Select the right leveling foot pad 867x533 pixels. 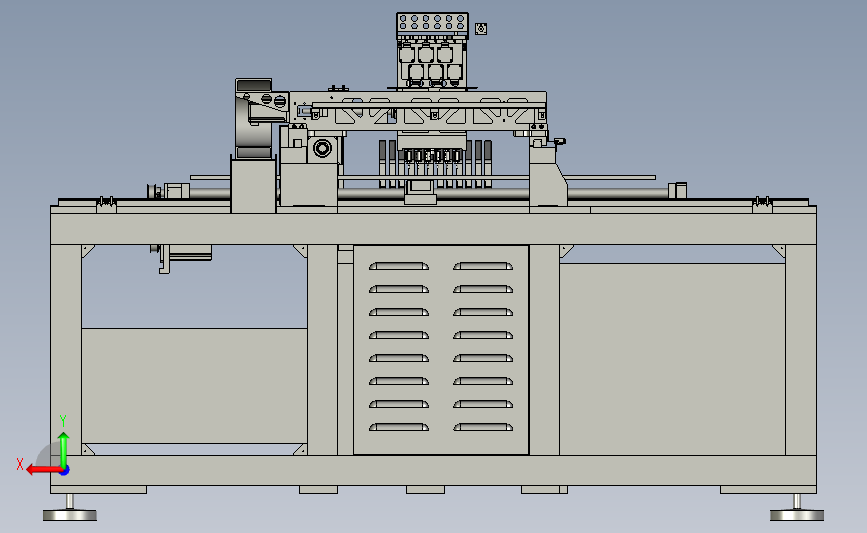click(797, 515)
